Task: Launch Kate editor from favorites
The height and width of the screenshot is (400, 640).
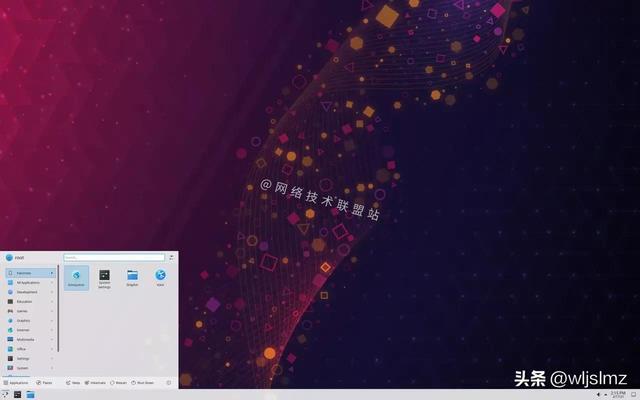Action: pyautogui.click(x=160, y=277)
